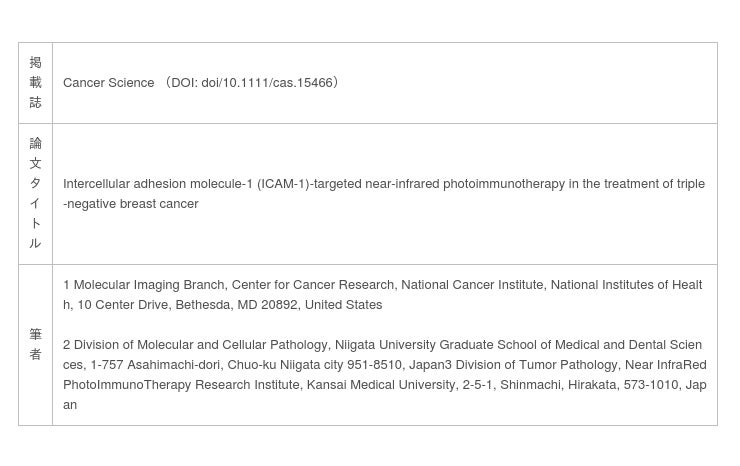
Task: Click the -negative breast cancer text
Action: tap(131, 204)
